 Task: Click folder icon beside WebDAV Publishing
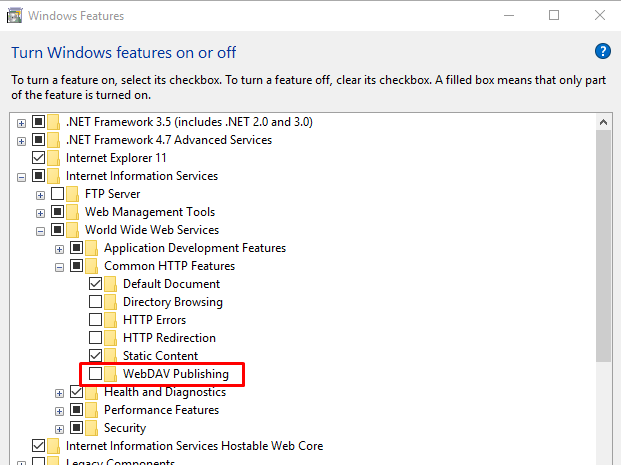[110, 374]
